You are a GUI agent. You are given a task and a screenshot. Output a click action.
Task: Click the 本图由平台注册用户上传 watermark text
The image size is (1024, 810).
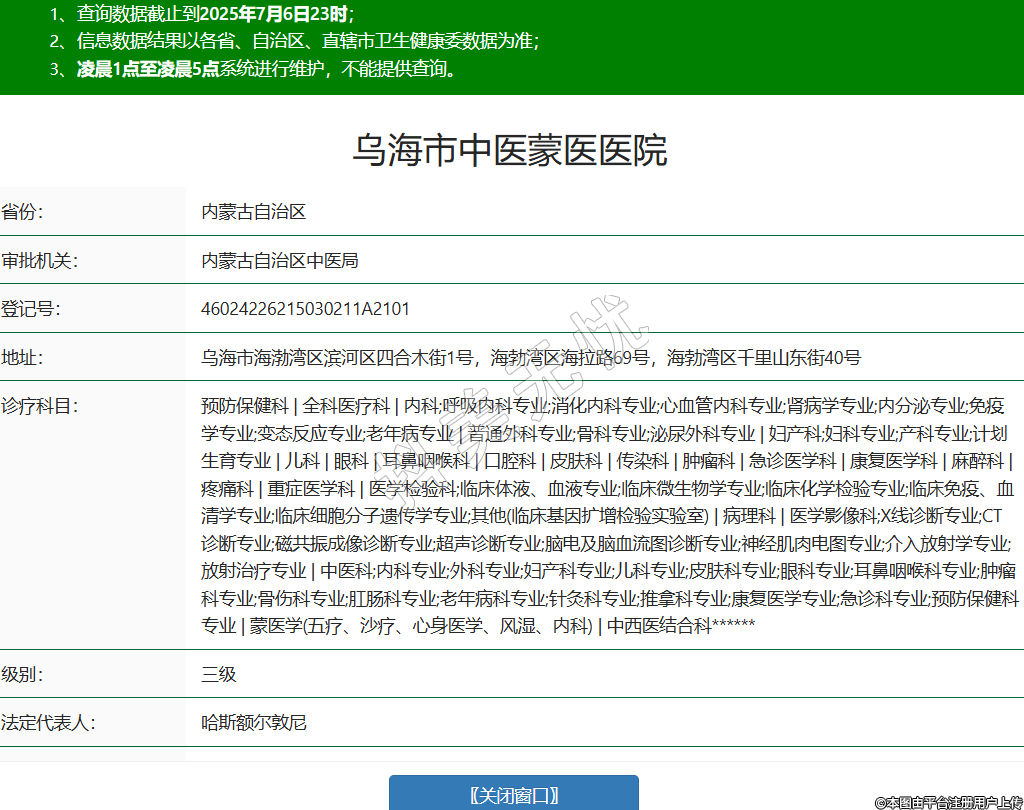[x=948, y=802]
